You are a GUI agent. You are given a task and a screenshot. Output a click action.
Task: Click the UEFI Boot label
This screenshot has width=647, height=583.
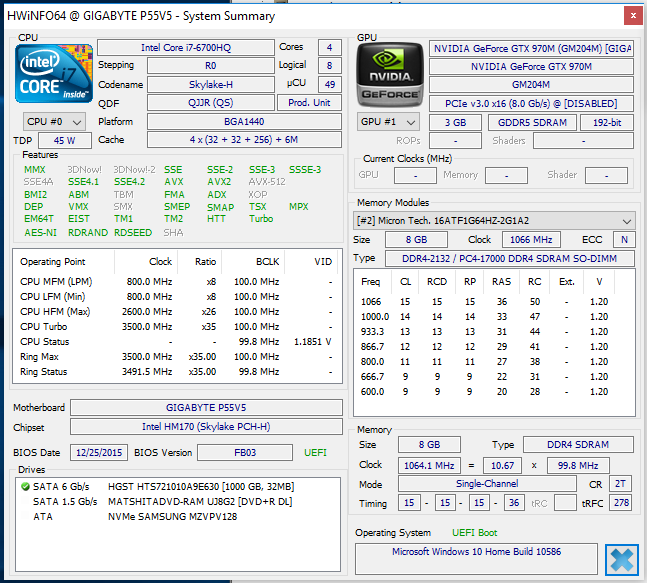click(x=475, y=533)
